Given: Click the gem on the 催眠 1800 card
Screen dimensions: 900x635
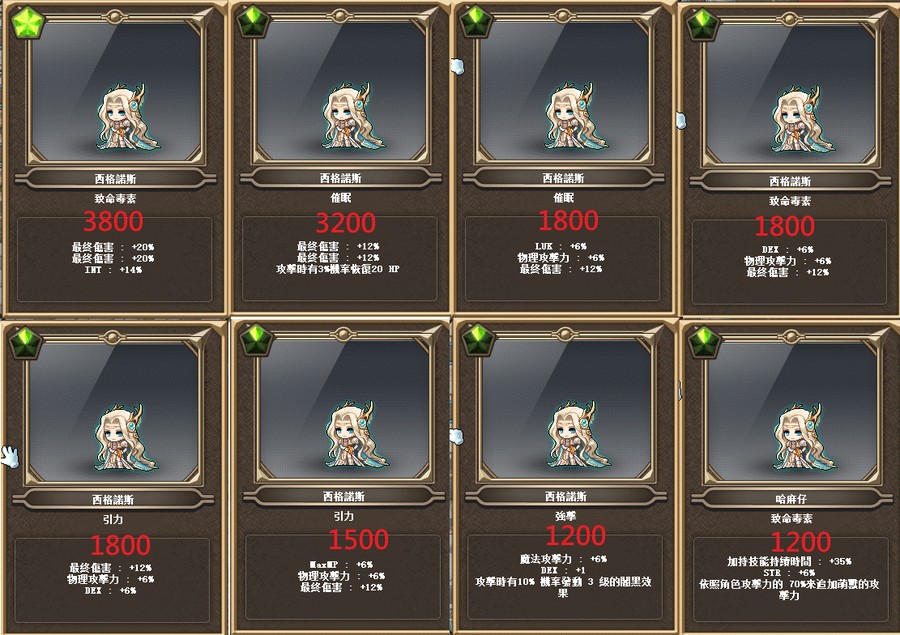Looking at the screenshot, I should [x=476, y=21].
